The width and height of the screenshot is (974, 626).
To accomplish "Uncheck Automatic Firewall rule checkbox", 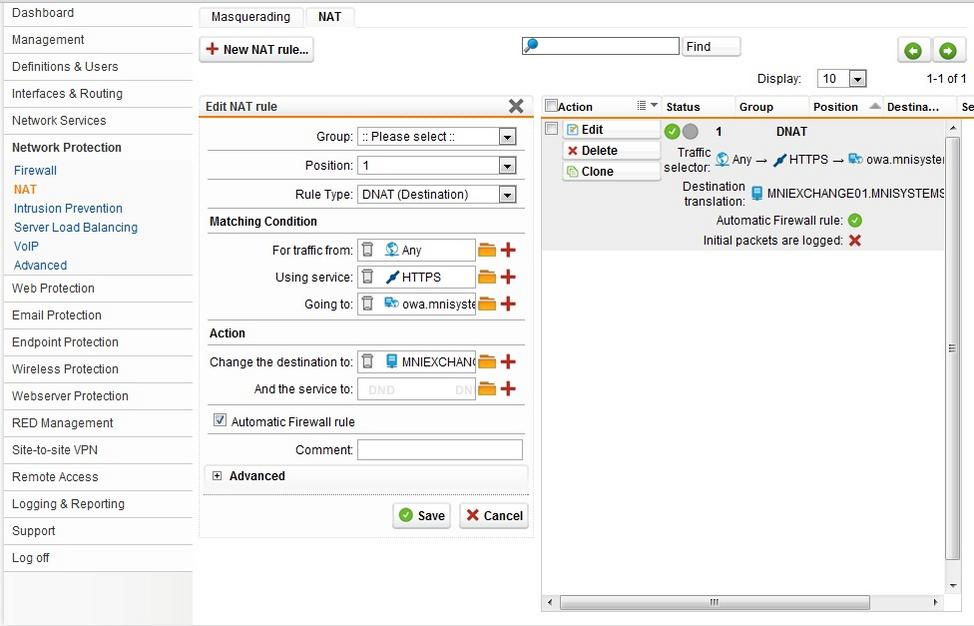I will 220,421.
